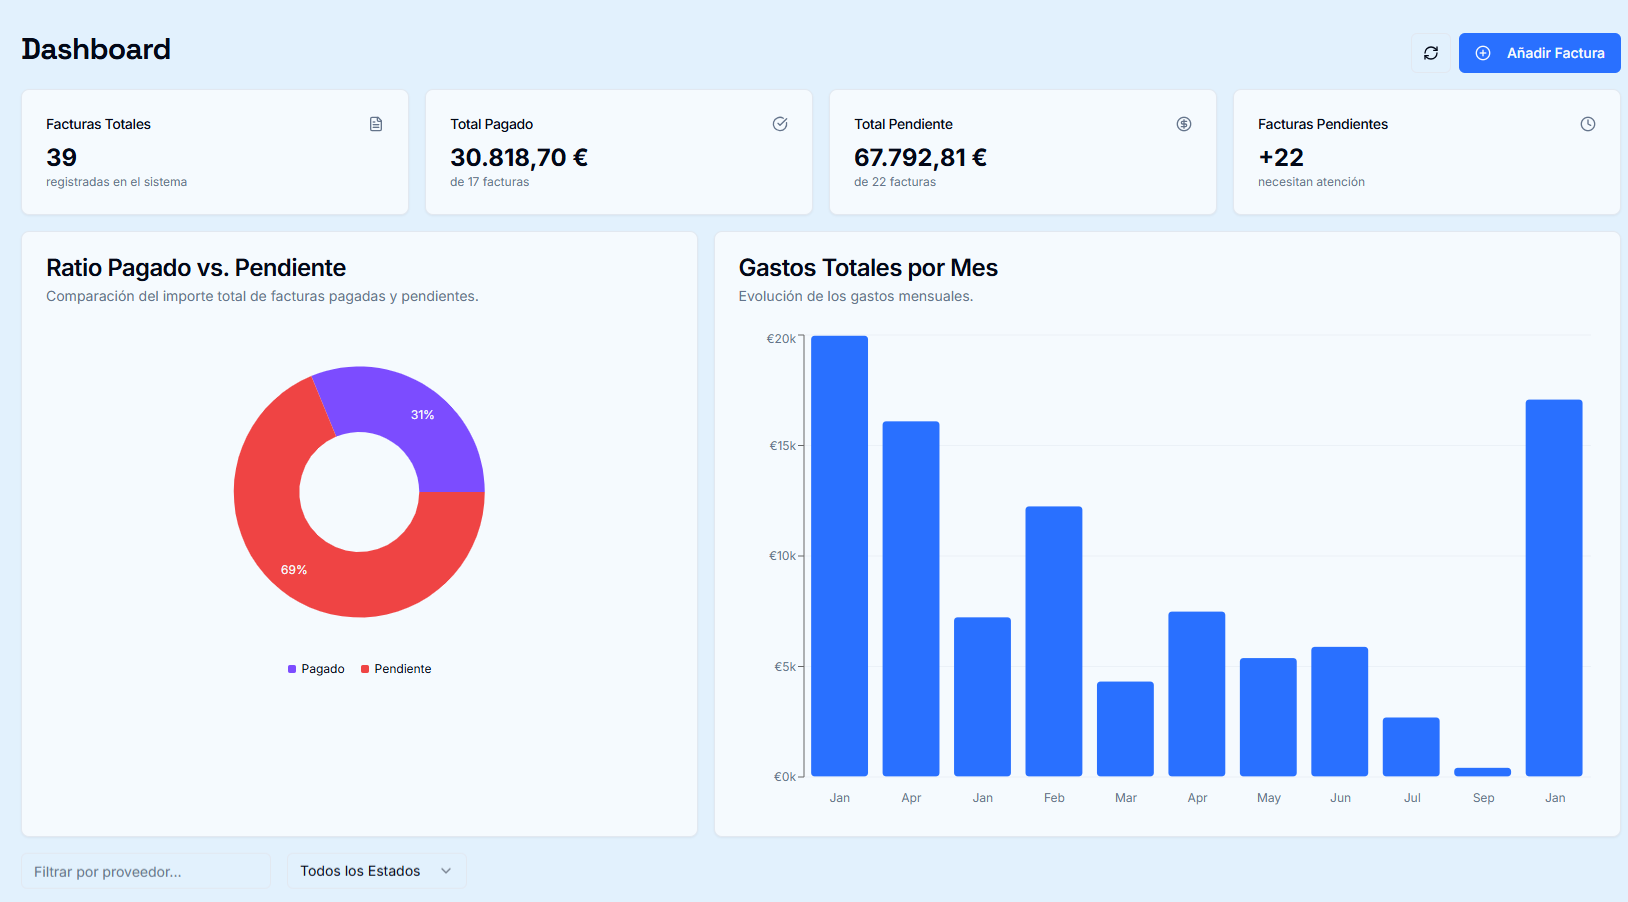Select the Gastos Totales por Mes chart title
This screenshot has height=902, width=1628.
click(x=868, y=267)
